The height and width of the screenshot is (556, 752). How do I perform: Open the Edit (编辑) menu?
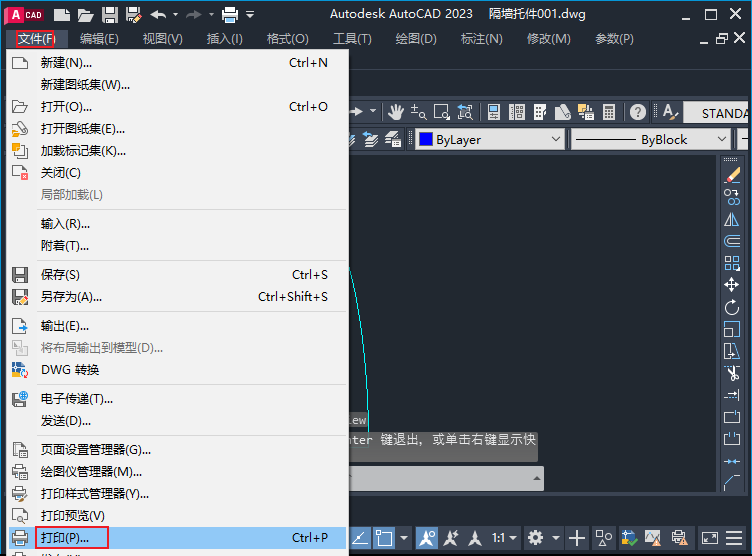99,39
